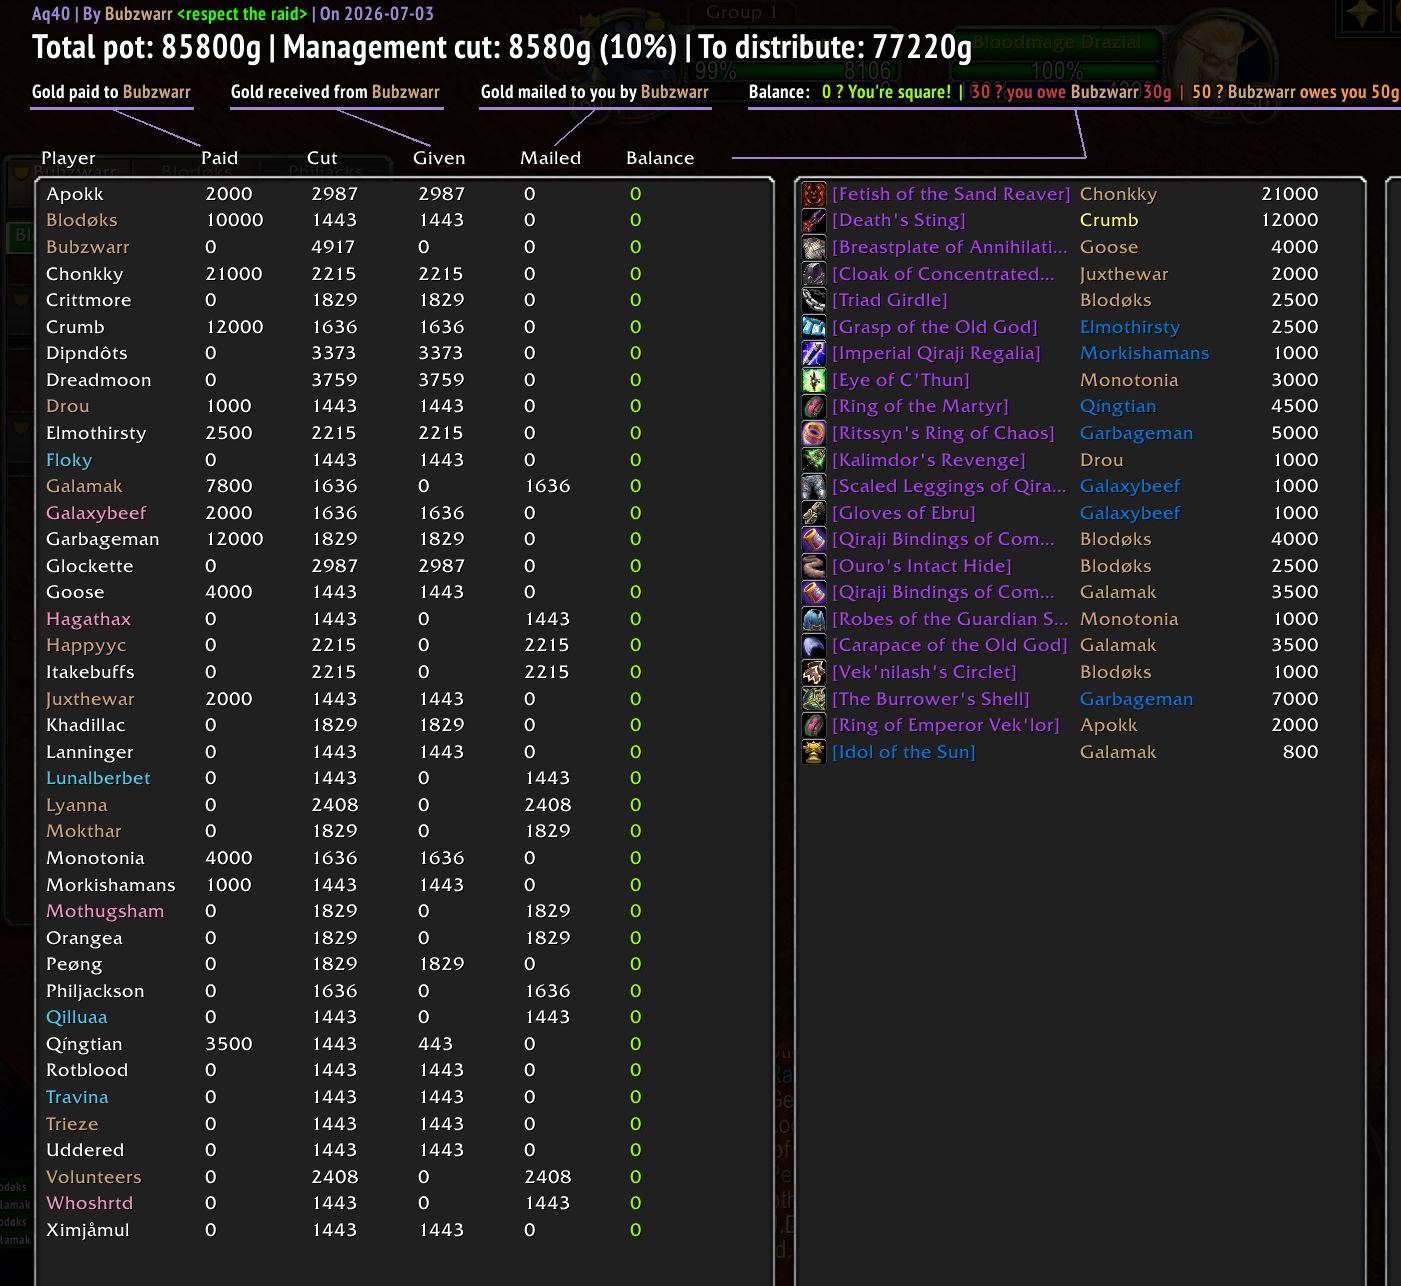This screenshot has height=1286, width=1401.
Task: Select player name Hagathax
Action: [x=88, y=619]
